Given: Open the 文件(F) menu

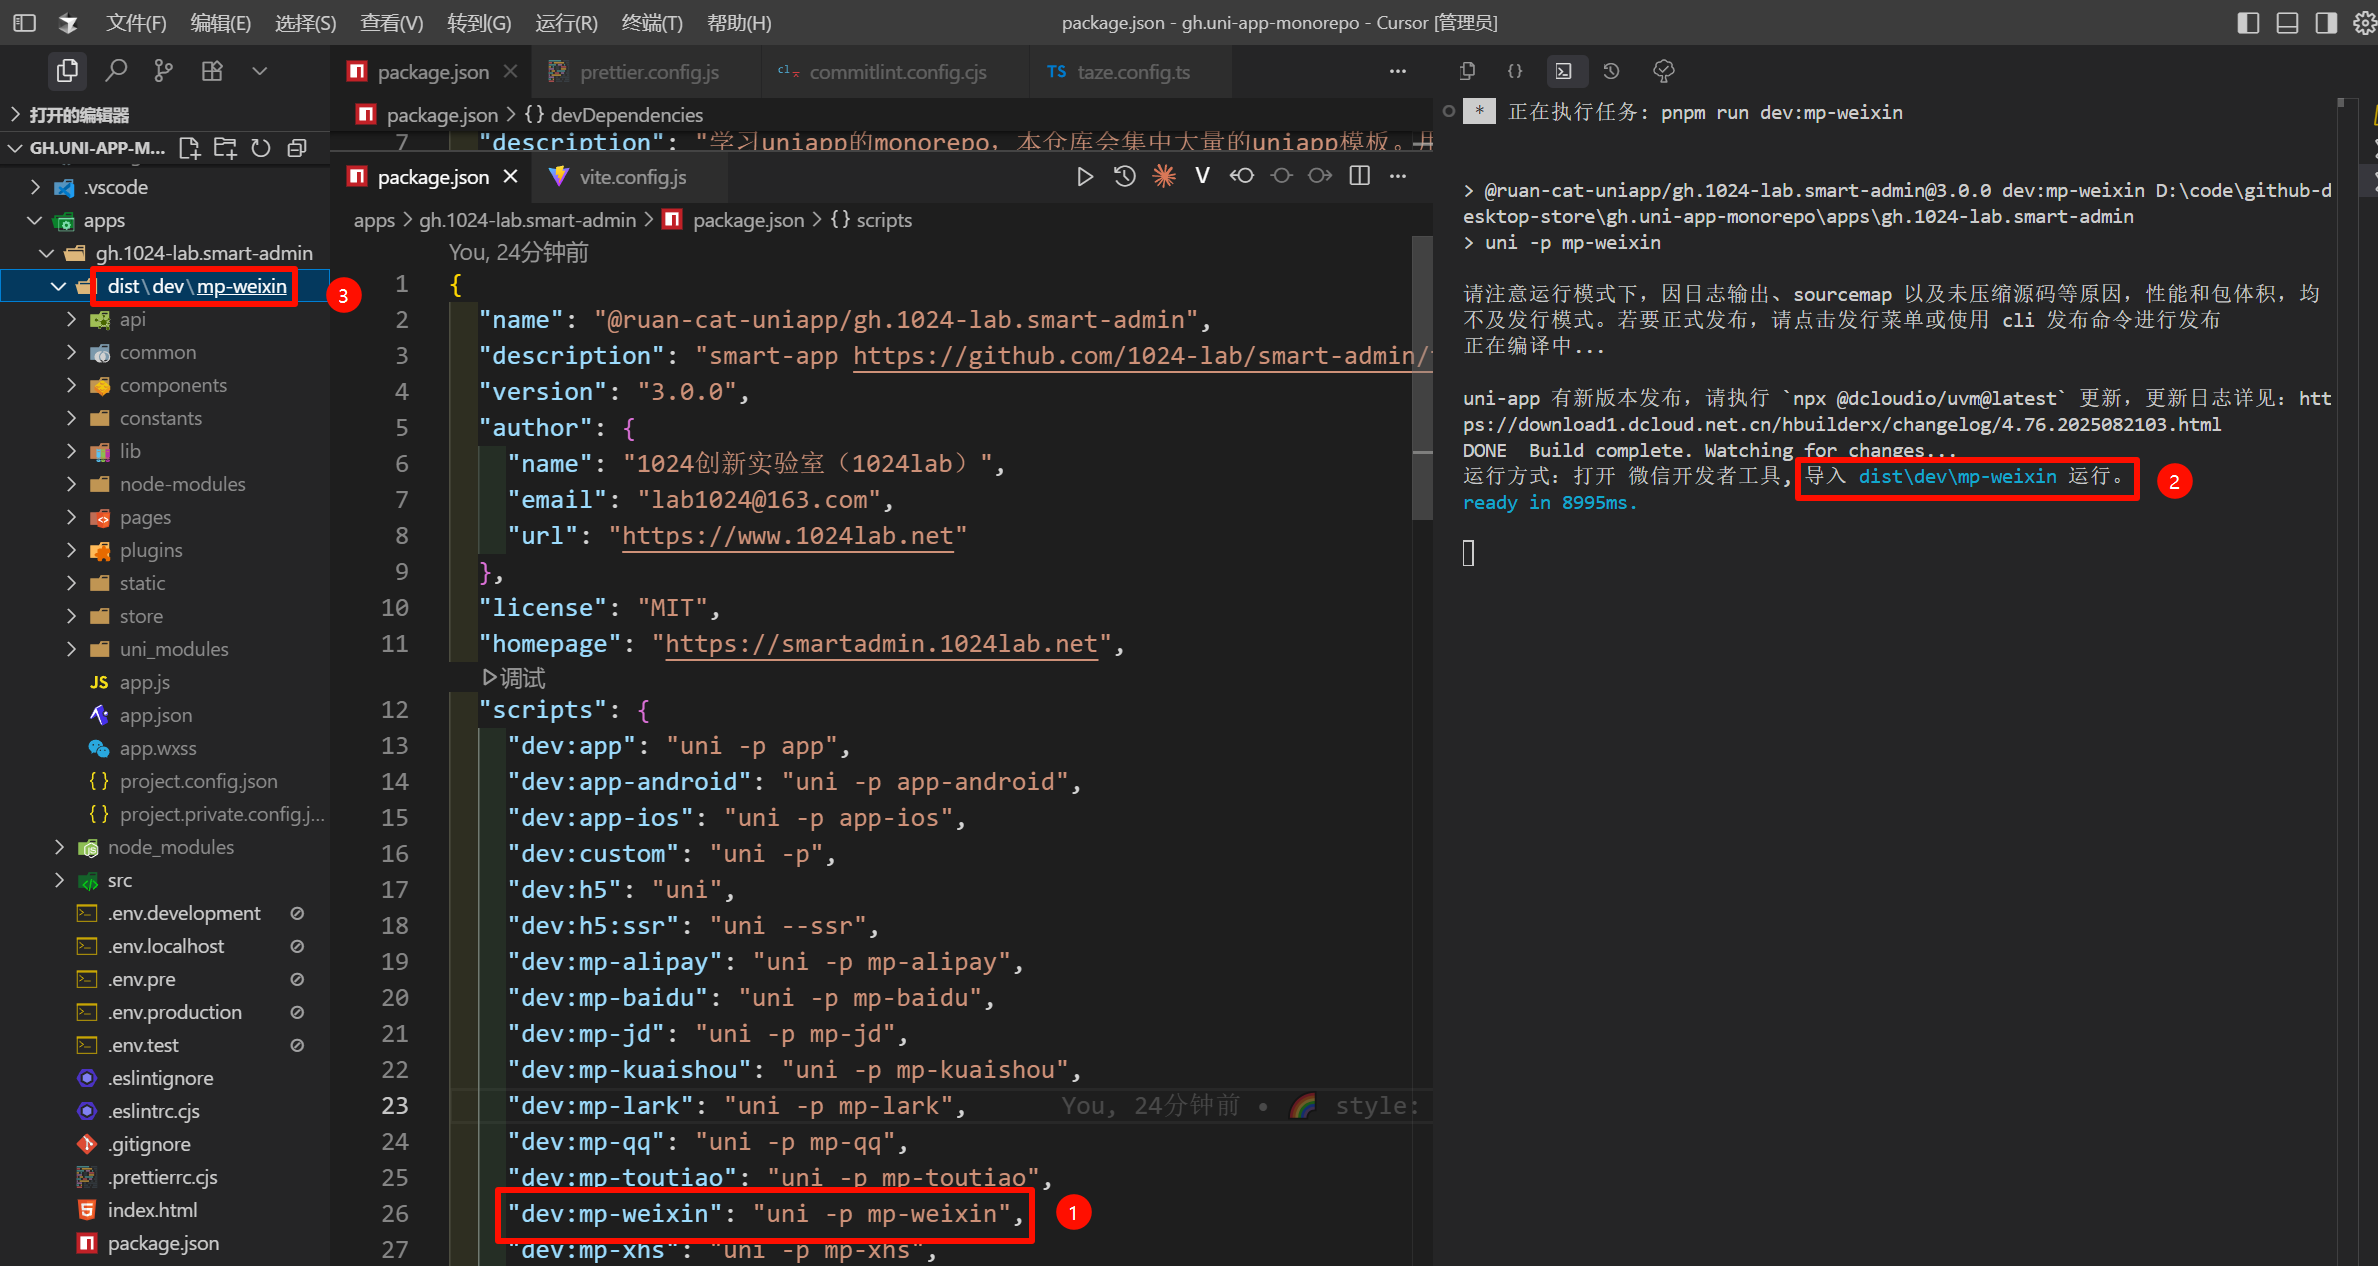Looking at the screenshot, I should [x=136, y=22].
